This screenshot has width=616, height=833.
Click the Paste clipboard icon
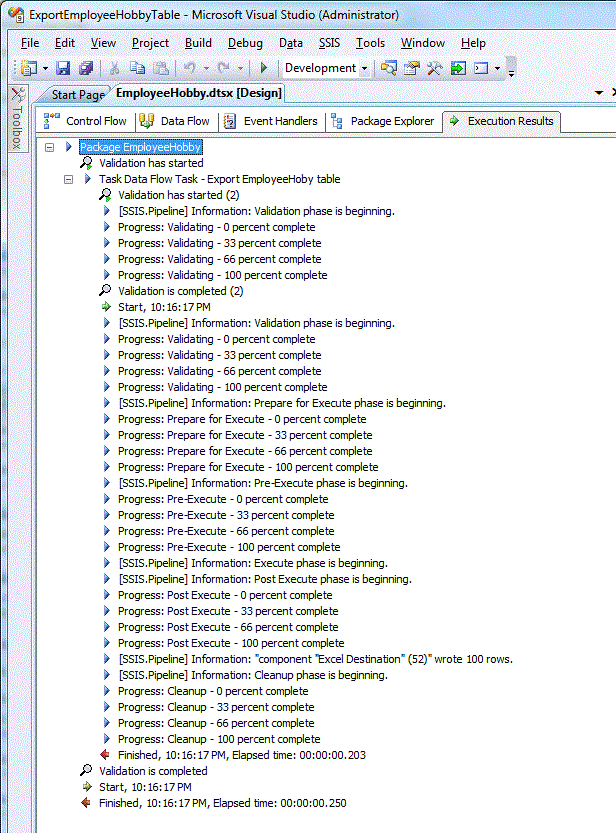(161, 68)
